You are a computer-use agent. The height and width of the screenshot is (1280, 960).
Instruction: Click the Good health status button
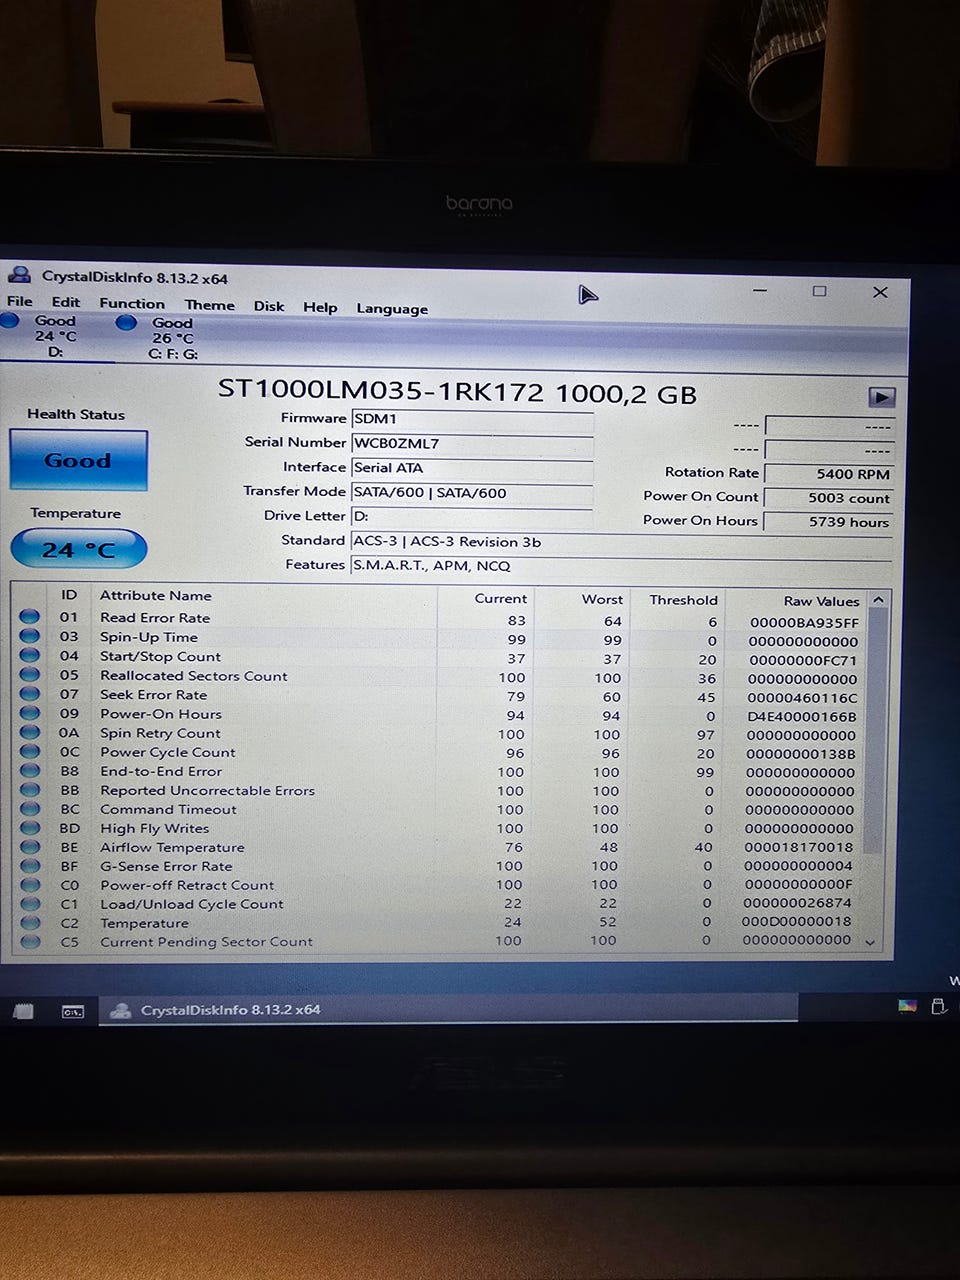(78, 461)
